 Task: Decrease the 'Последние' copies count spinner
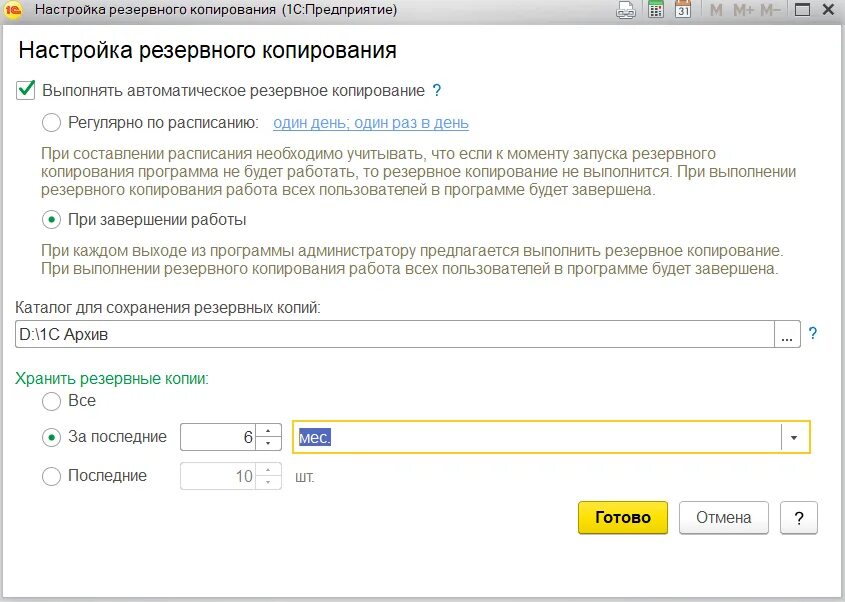tap(268, 483)
